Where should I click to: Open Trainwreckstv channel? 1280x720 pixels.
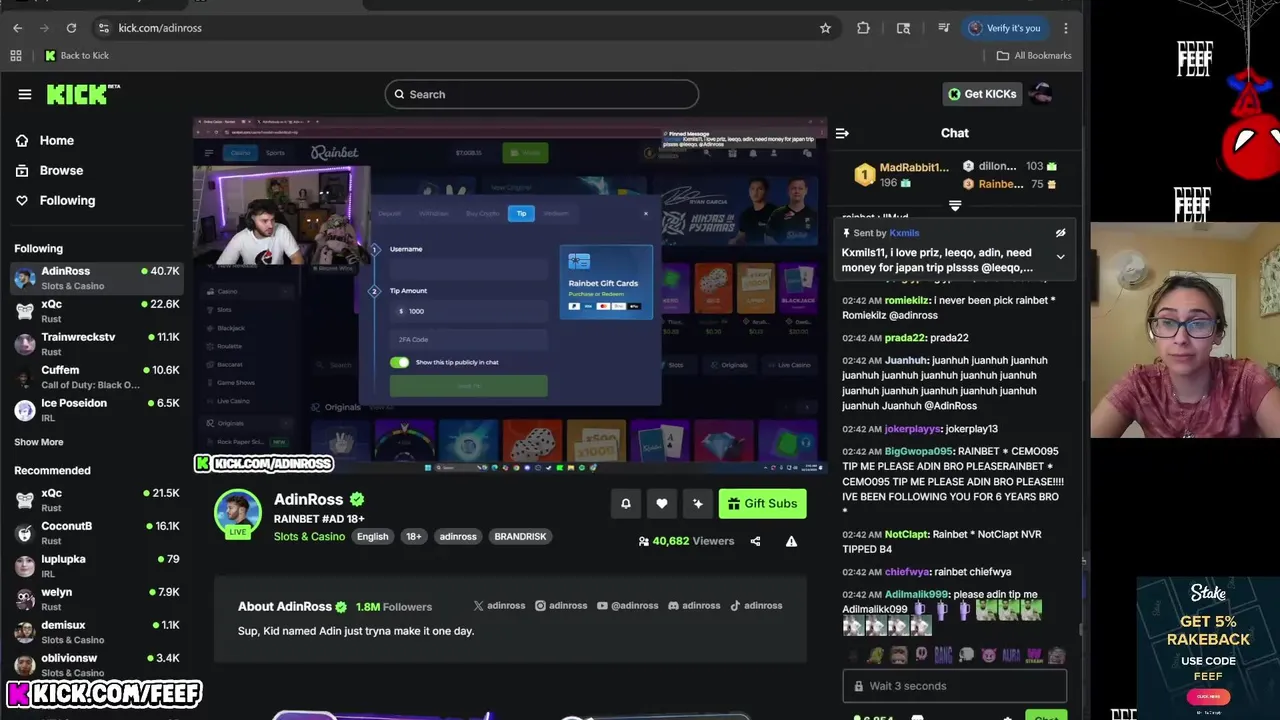pos(97,344)
